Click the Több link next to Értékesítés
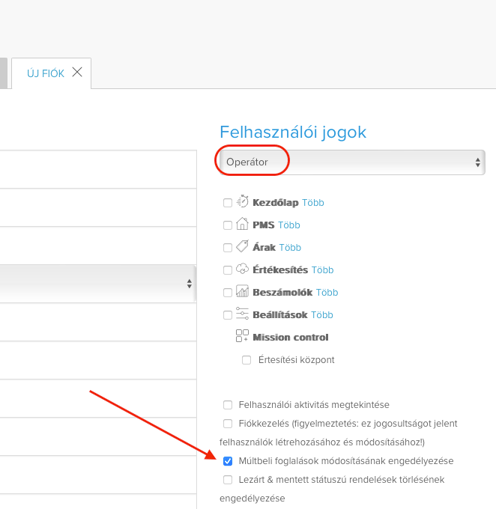 322,270
